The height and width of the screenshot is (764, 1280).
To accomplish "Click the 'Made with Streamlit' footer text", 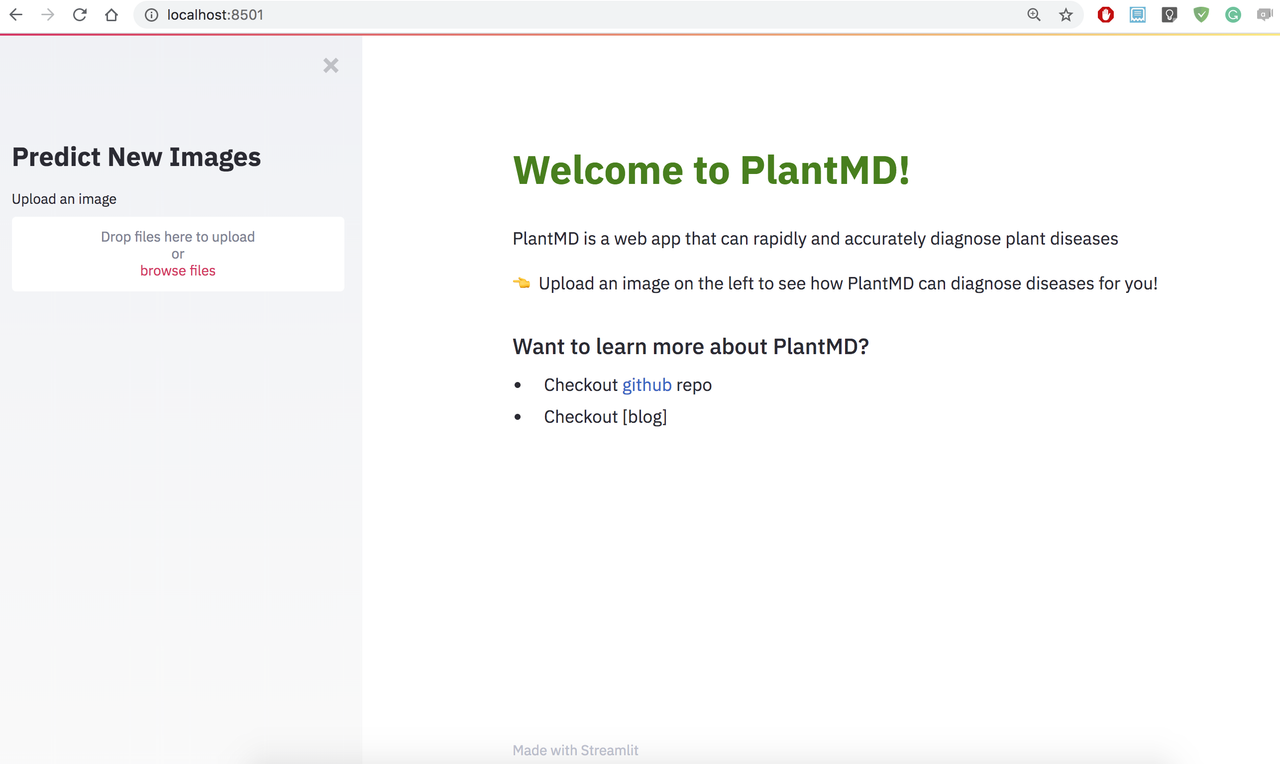I will click(576, 750).
